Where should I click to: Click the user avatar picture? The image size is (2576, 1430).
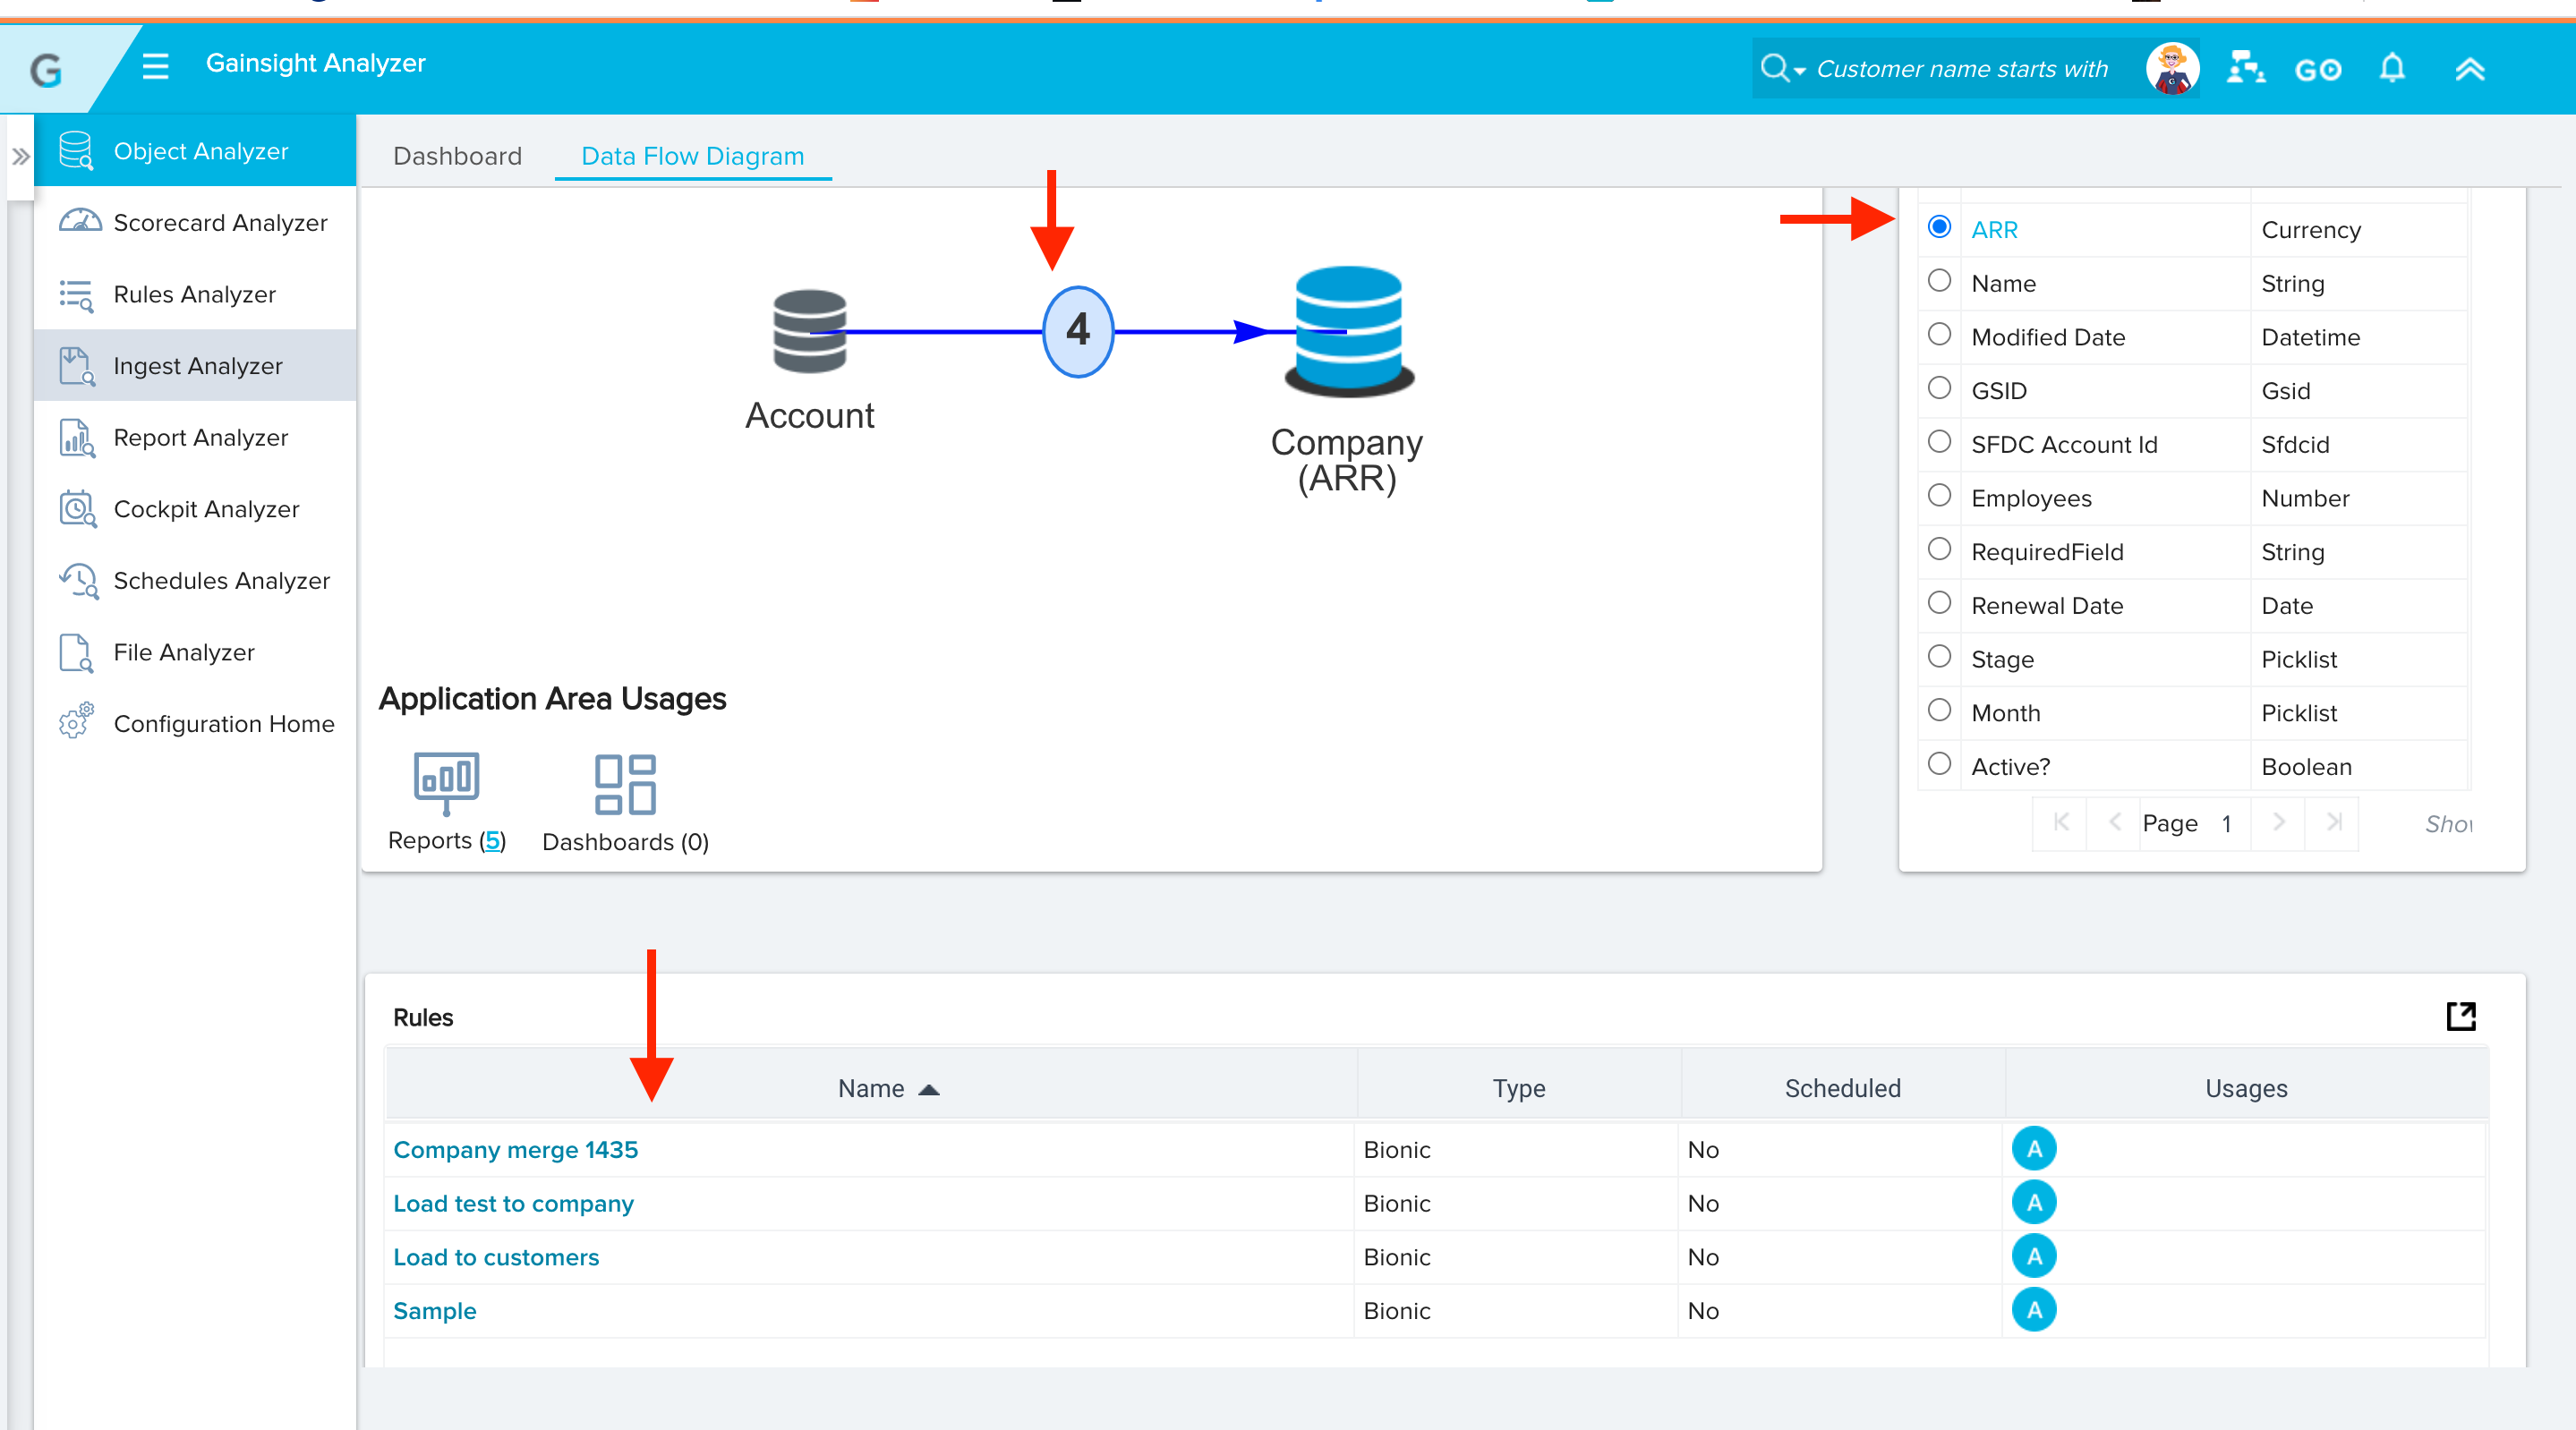coord(2171,68)
